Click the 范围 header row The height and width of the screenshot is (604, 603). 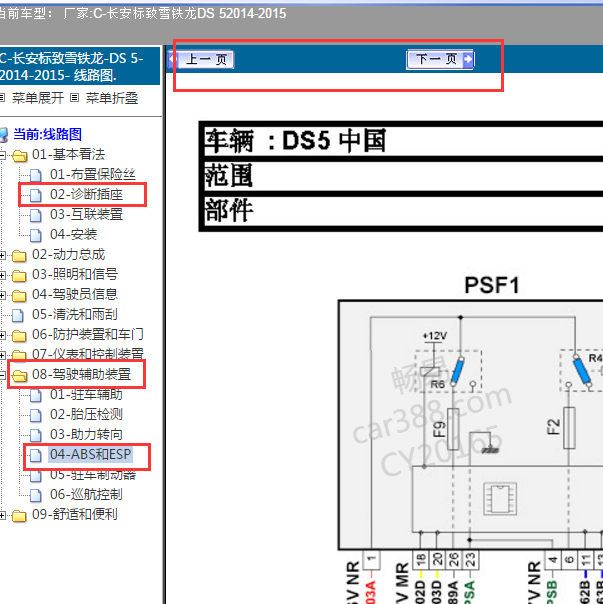point(403,175)
